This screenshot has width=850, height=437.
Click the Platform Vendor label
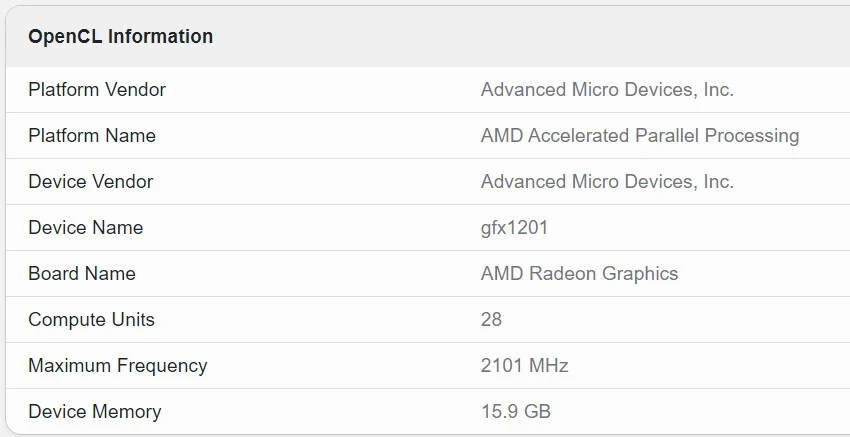(97, 90)
